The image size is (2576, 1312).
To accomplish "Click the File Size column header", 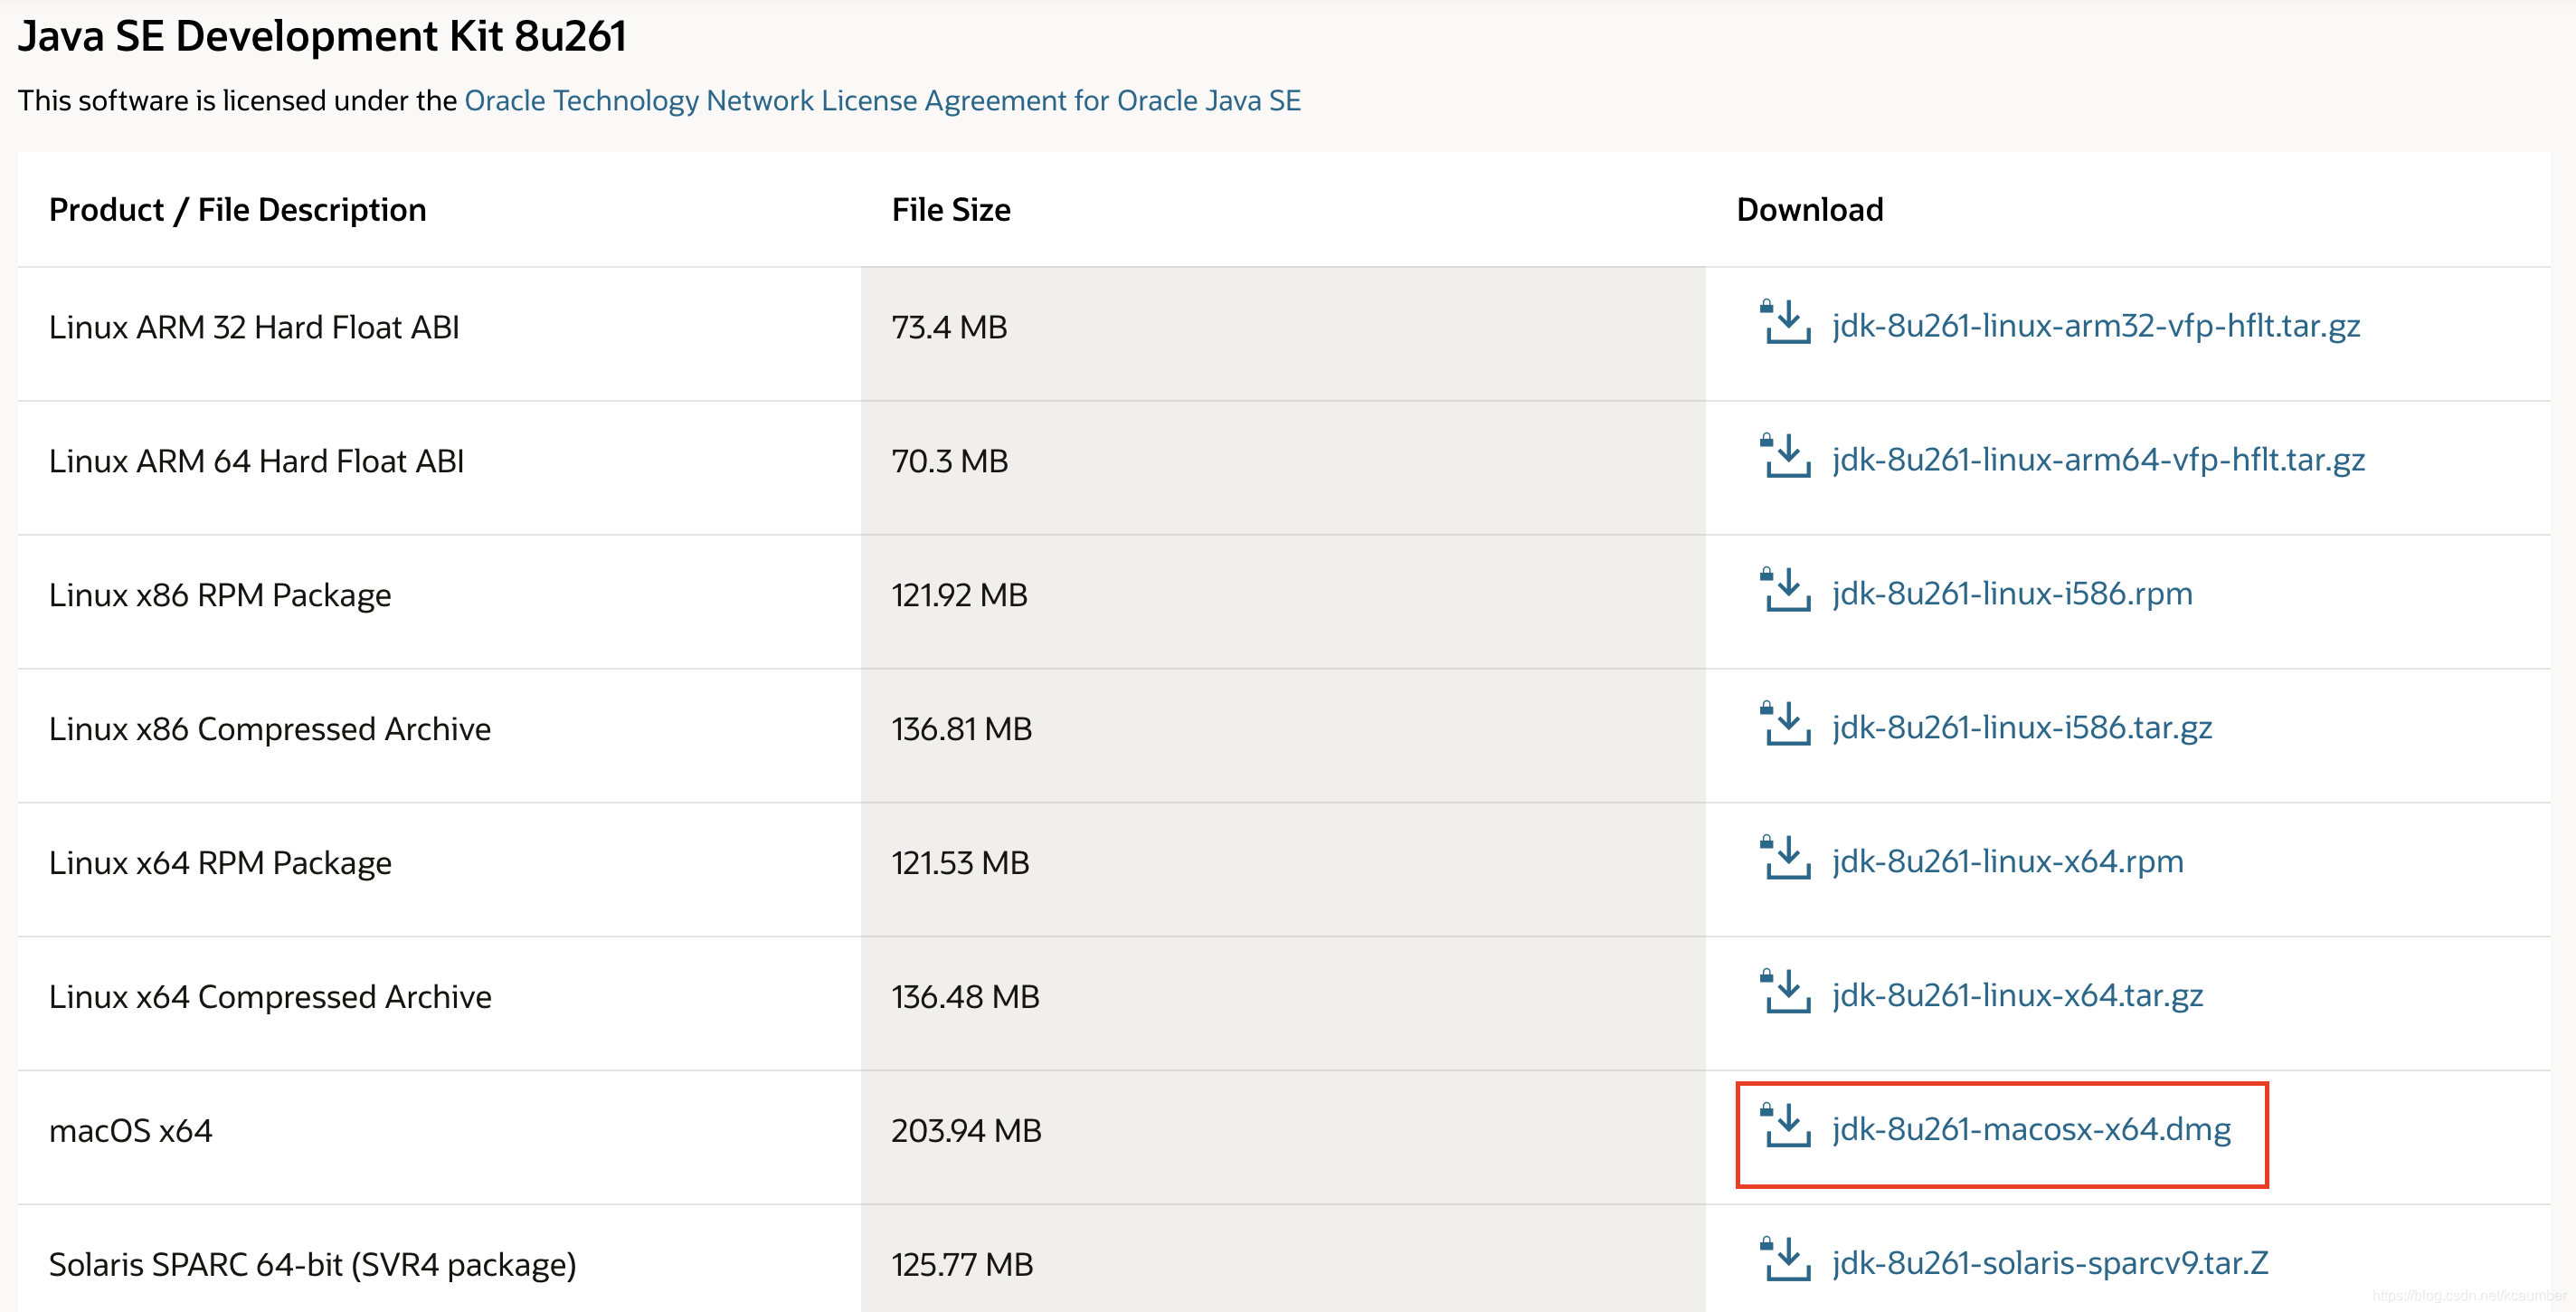I will coord(951,210).
